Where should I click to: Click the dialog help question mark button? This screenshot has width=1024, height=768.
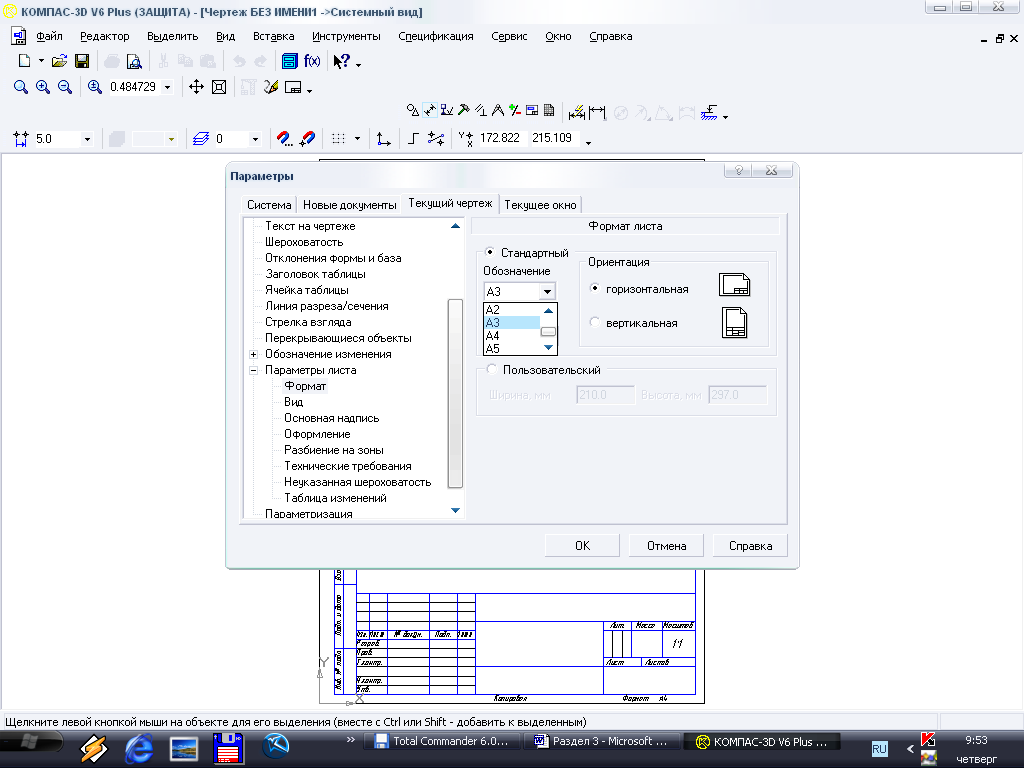(x=739, y=170)
